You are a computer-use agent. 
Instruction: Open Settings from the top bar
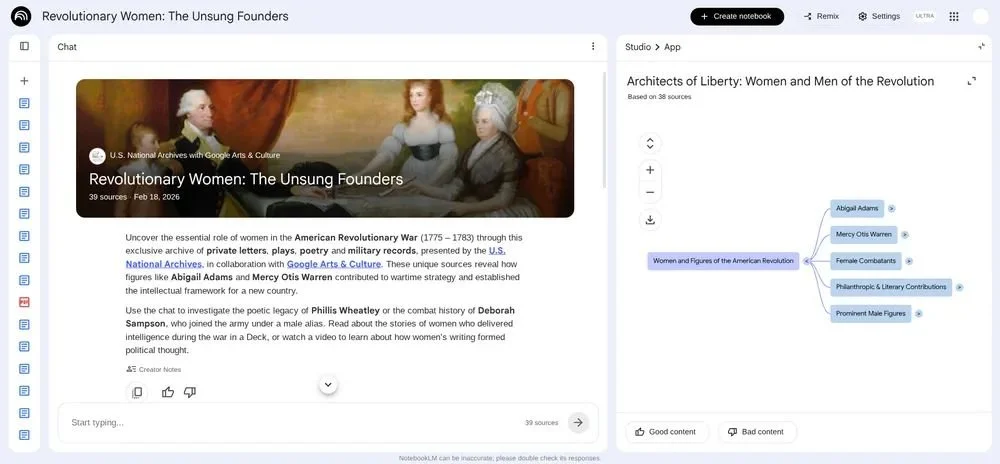coord(879,17)
